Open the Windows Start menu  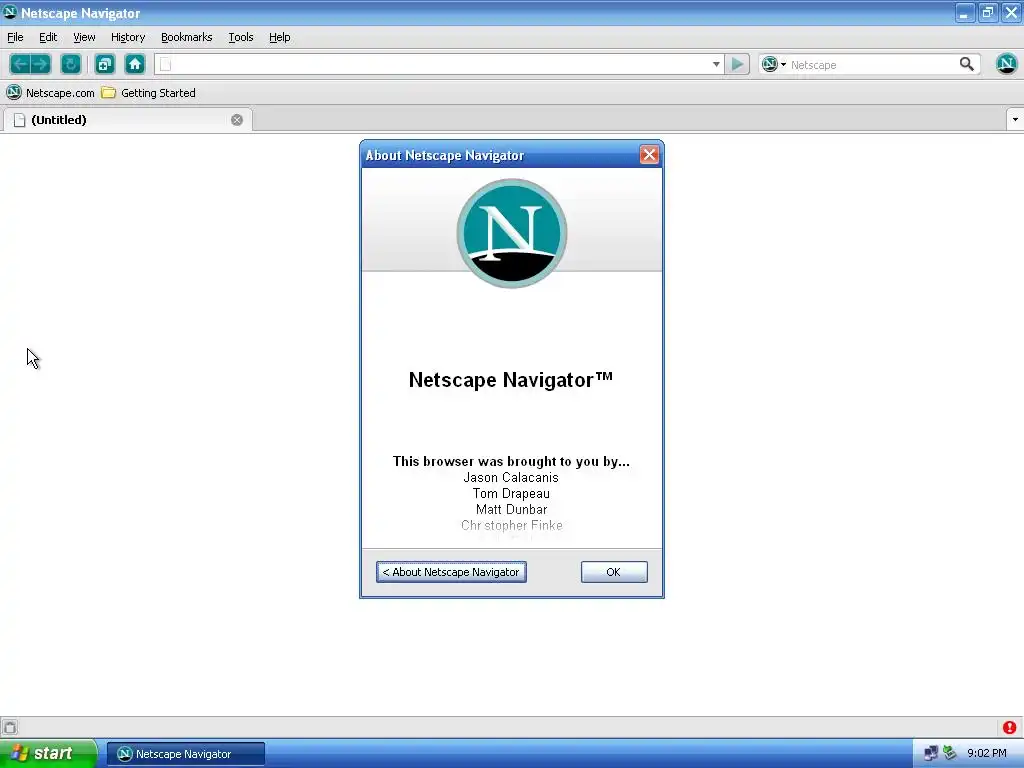coord(48,753)
